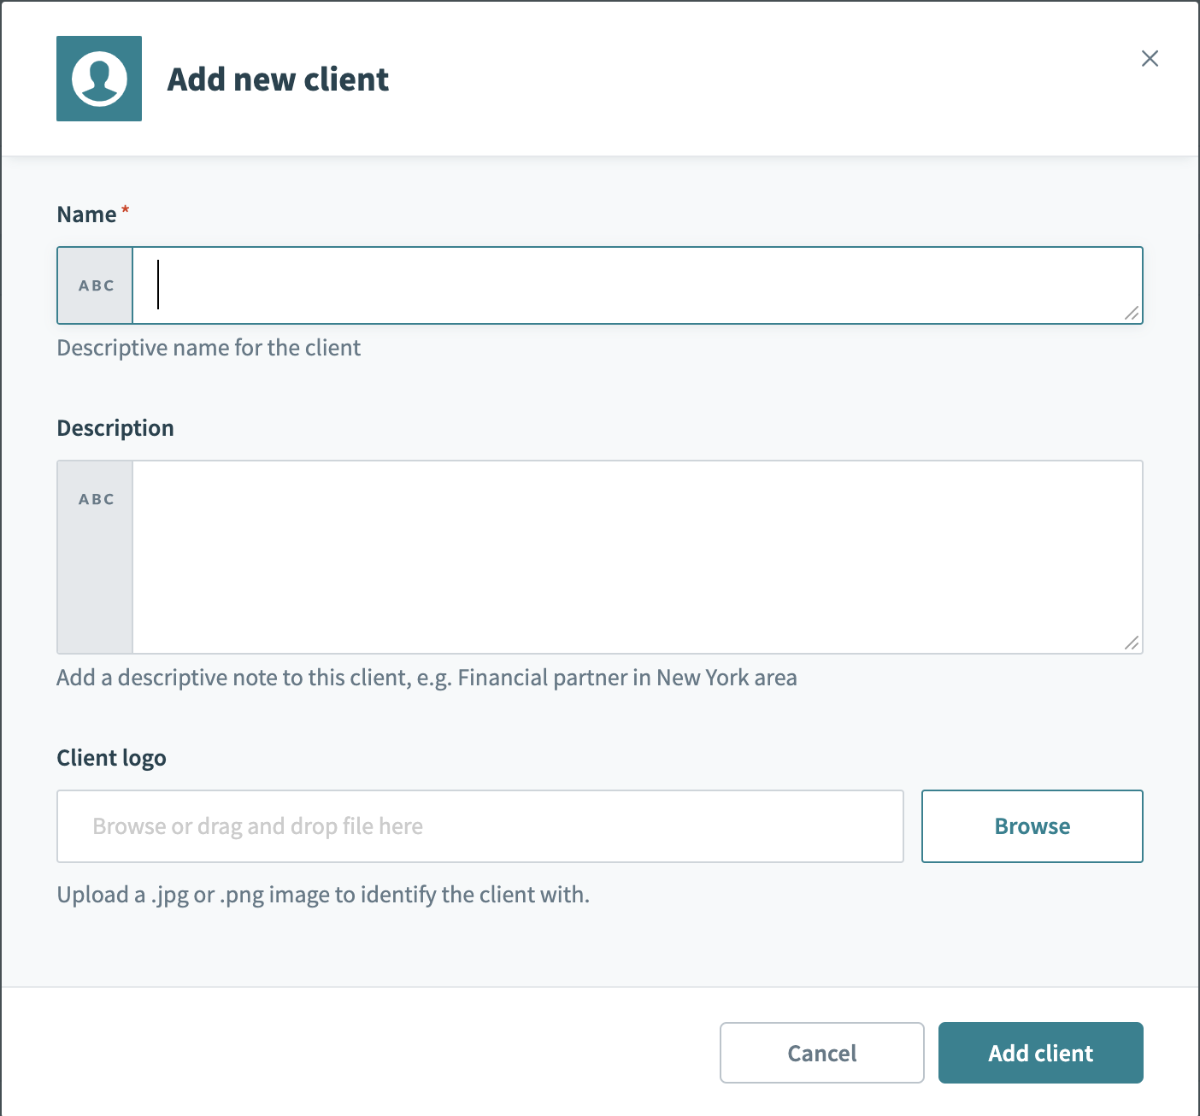The image size is (1200, 1116).
Task: Click the 'Add new client' dialog title
Action: (x=278, y=79)
